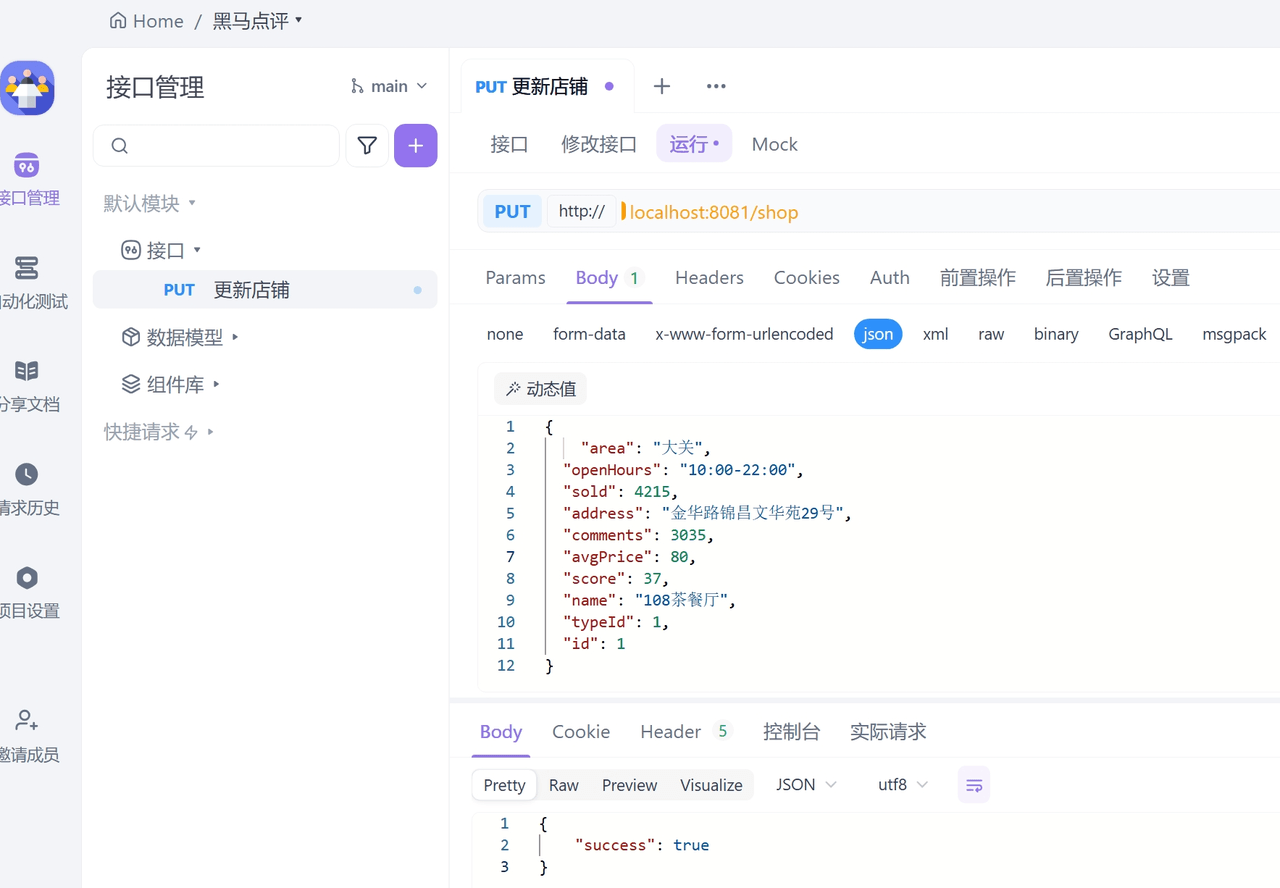Viewport: 1280px width, 888px height.
Task: Open the main branch dropdown
Action: (389, 87)
